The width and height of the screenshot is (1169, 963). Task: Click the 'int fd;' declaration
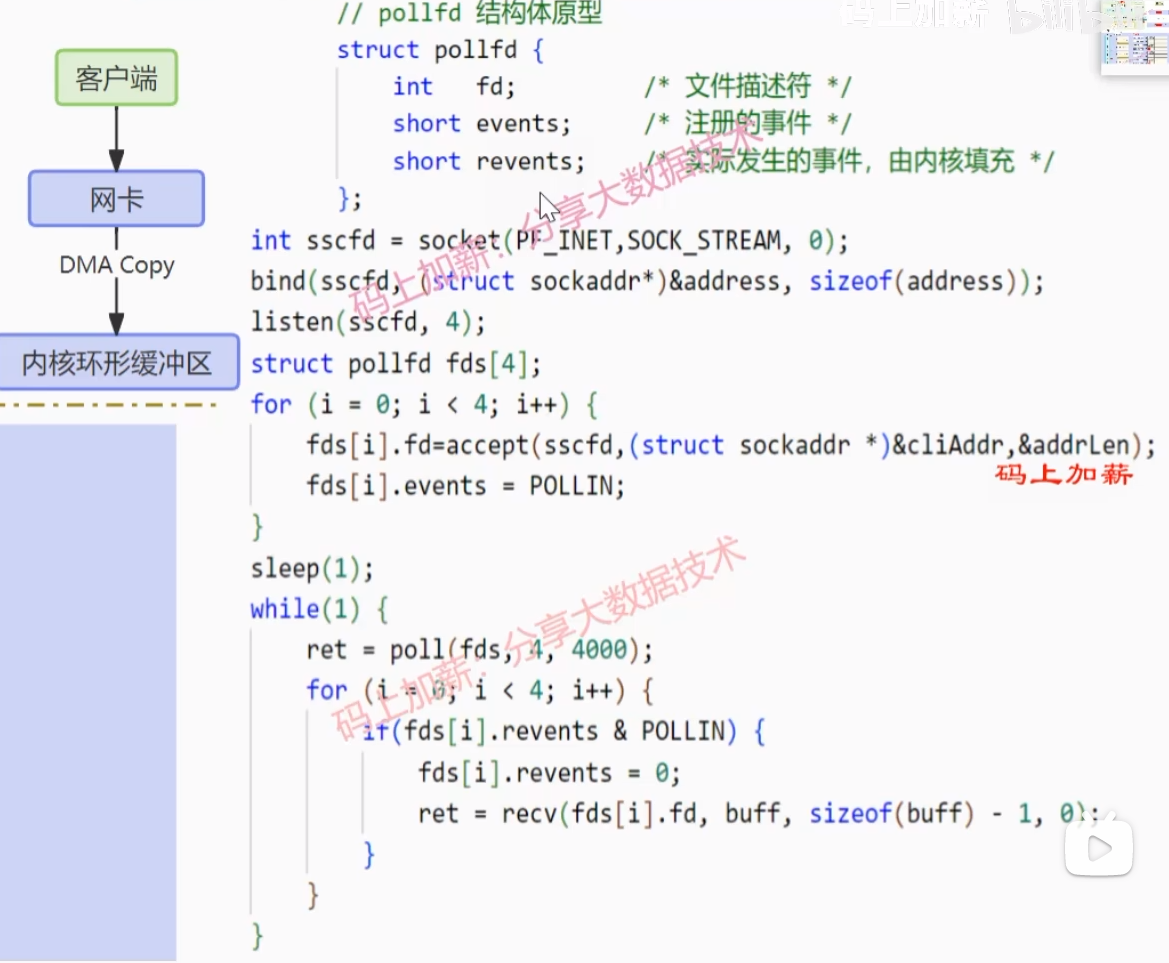454,86
